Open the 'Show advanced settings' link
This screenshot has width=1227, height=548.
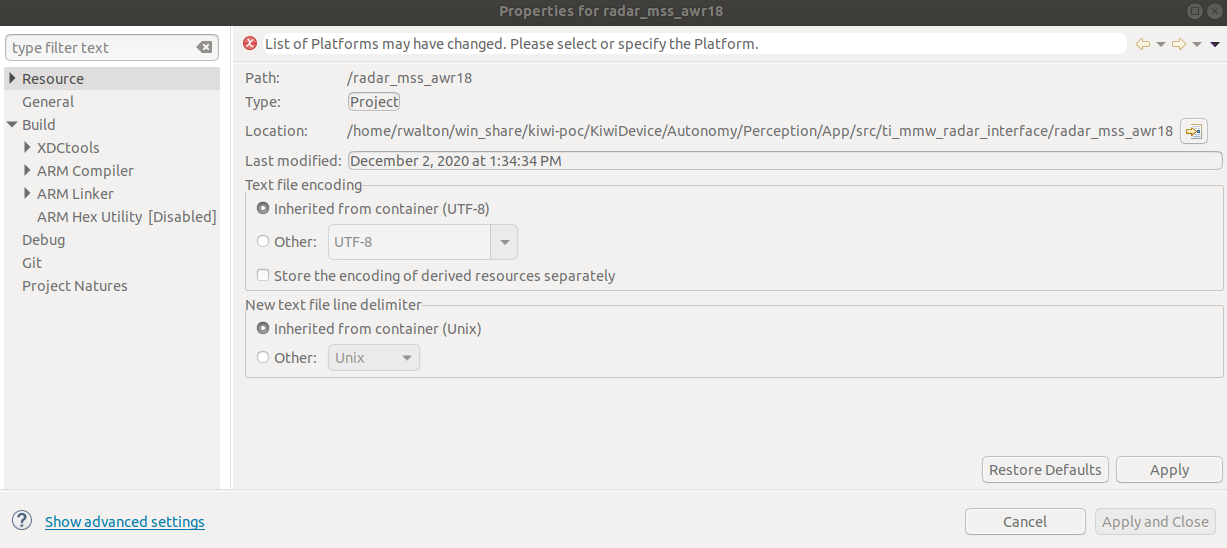pyautogui.click(x=125, y=522)
